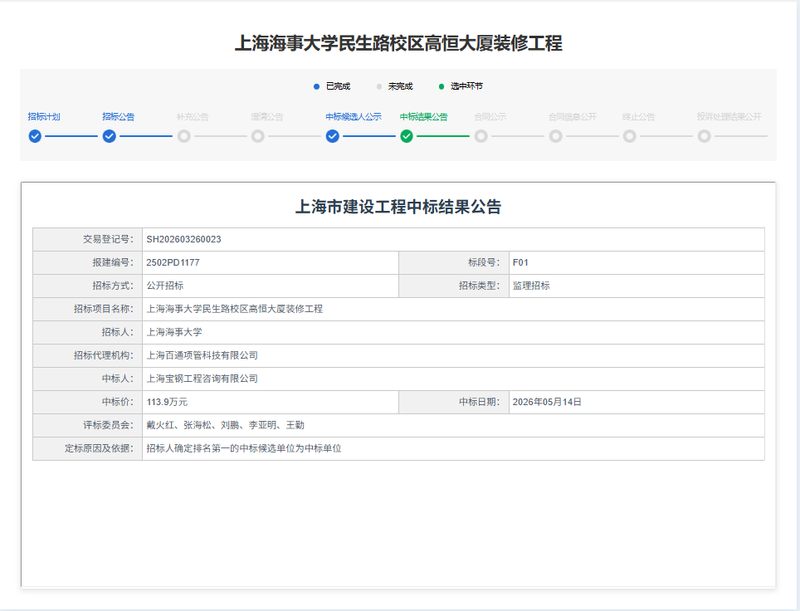Click the 标段号 field label
The height and width of the screenshot is (611, 800).
tap(484, 263)
